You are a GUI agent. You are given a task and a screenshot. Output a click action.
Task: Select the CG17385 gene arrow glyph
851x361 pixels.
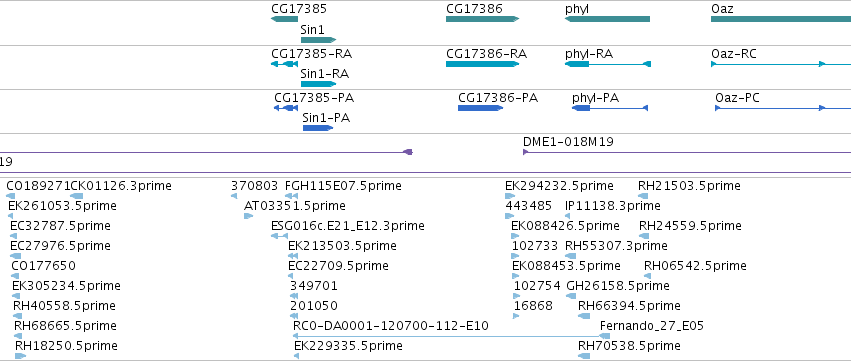(x=284, y=19)
